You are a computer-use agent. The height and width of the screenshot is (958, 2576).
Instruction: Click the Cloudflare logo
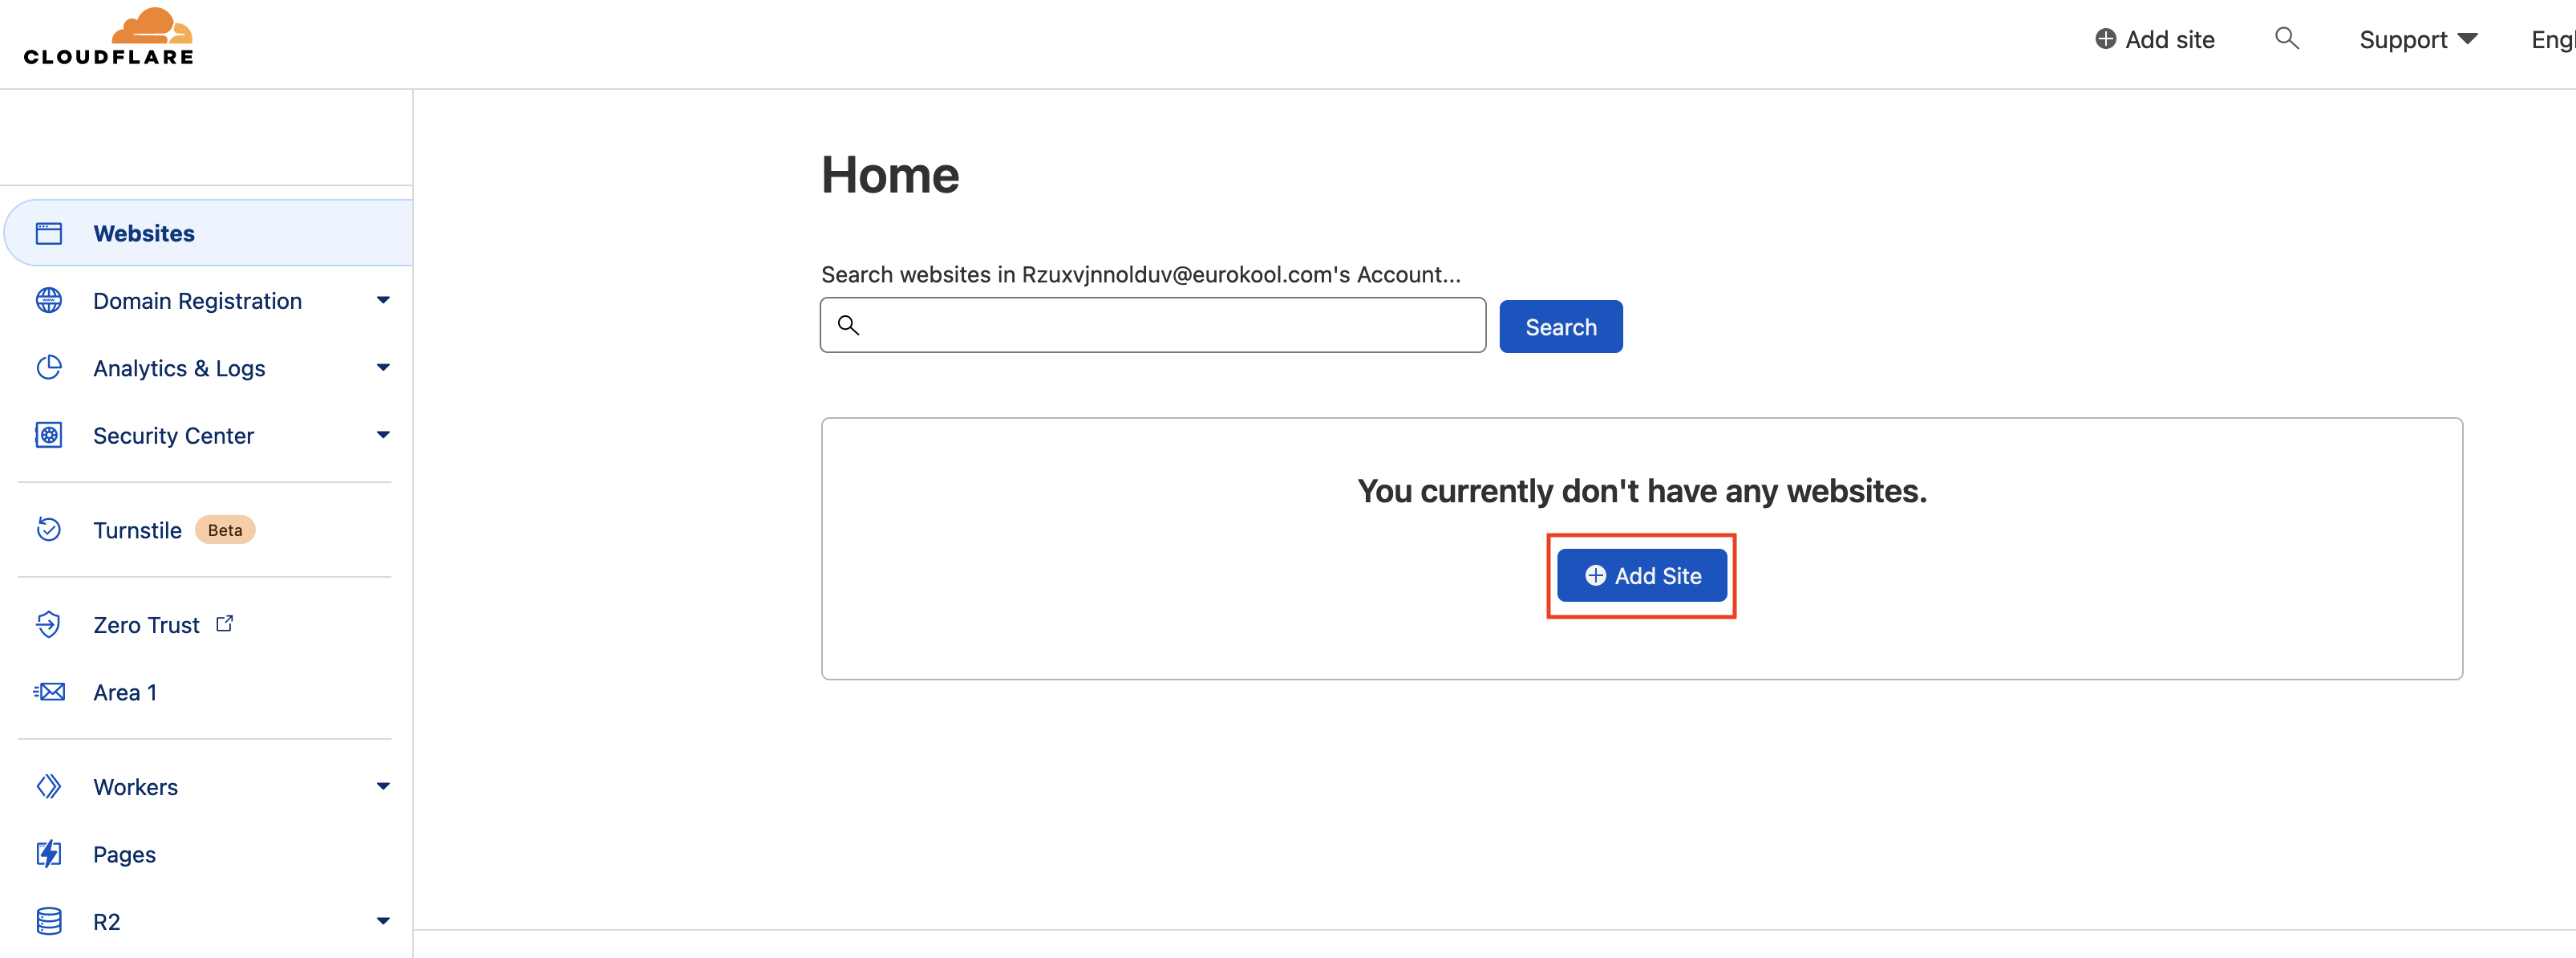point(109,39)
